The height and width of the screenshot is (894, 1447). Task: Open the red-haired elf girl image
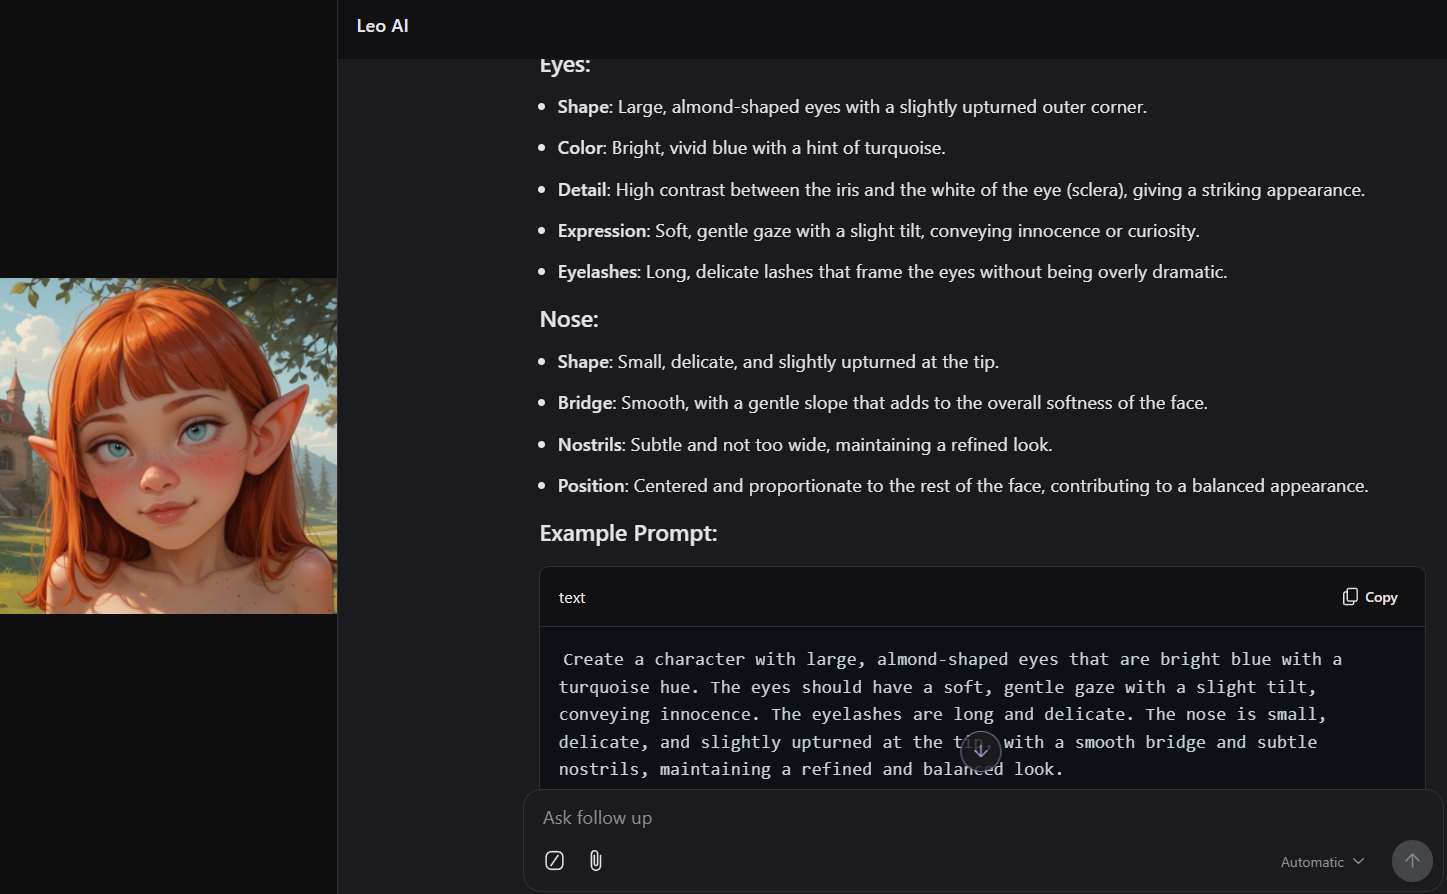click(168, 446)
